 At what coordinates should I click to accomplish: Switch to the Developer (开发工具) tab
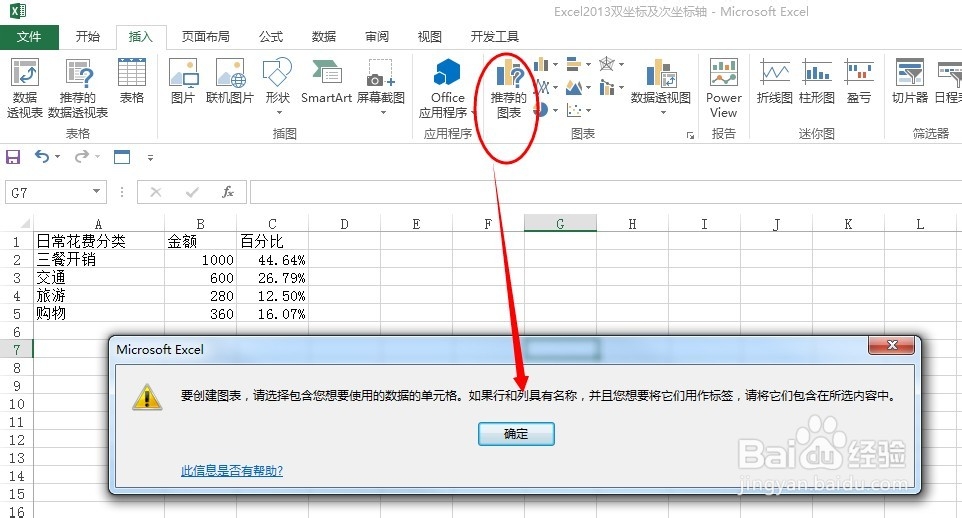click(x=494, y=37)
